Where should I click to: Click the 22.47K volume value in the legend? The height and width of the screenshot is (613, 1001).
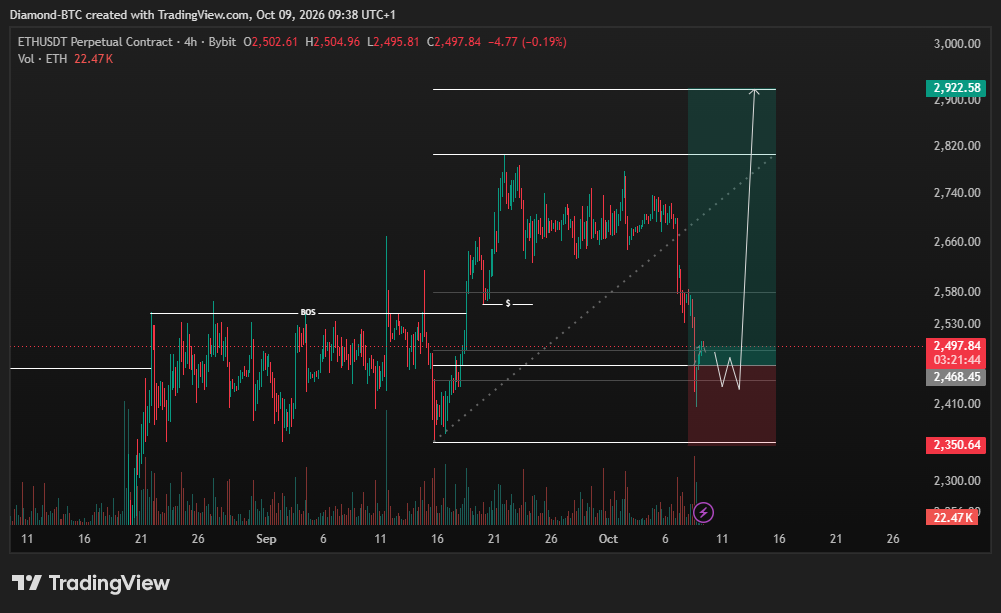coord(94,59)
